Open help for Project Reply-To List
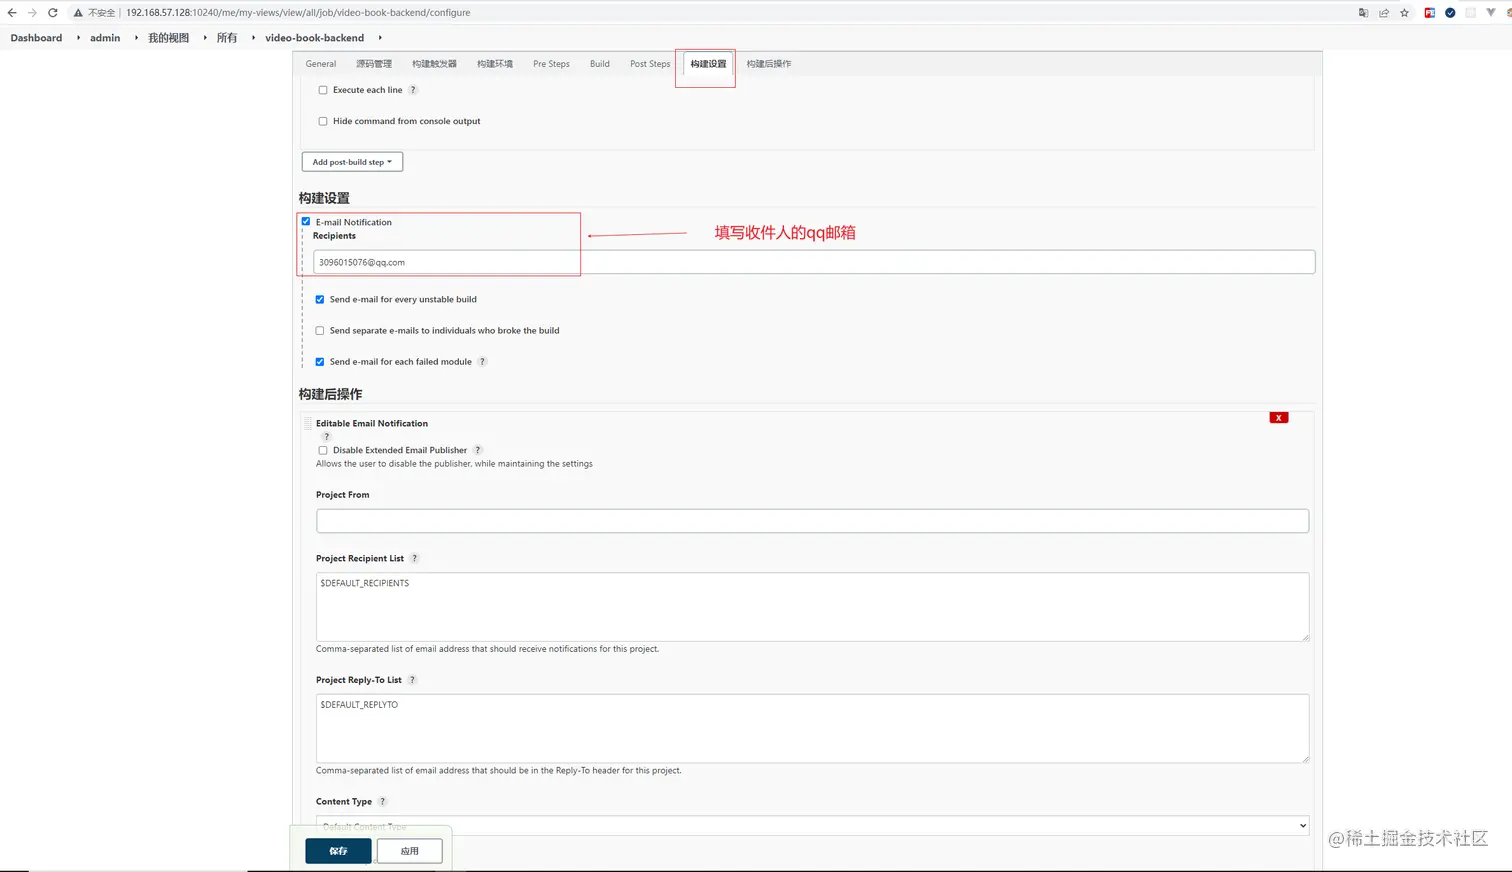The height and width of the screenshot is (872, 1512). (x=412, y=680)
